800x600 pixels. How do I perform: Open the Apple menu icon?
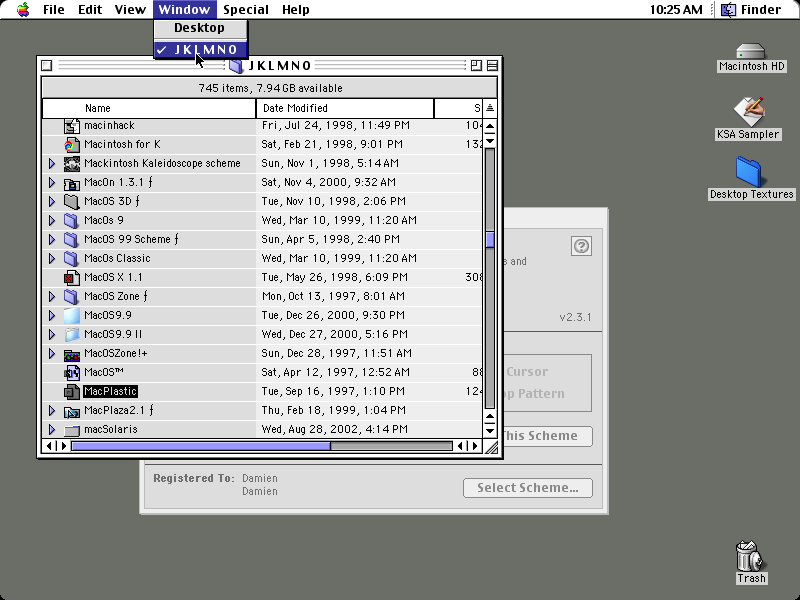click(x=23, y=9)
